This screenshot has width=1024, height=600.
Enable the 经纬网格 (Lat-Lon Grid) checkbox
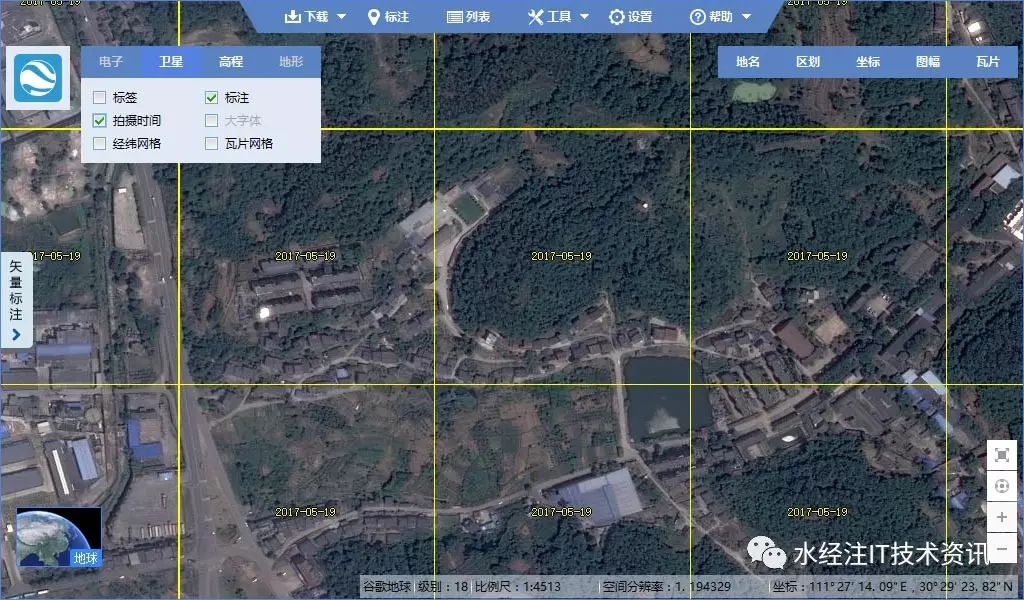99,143
